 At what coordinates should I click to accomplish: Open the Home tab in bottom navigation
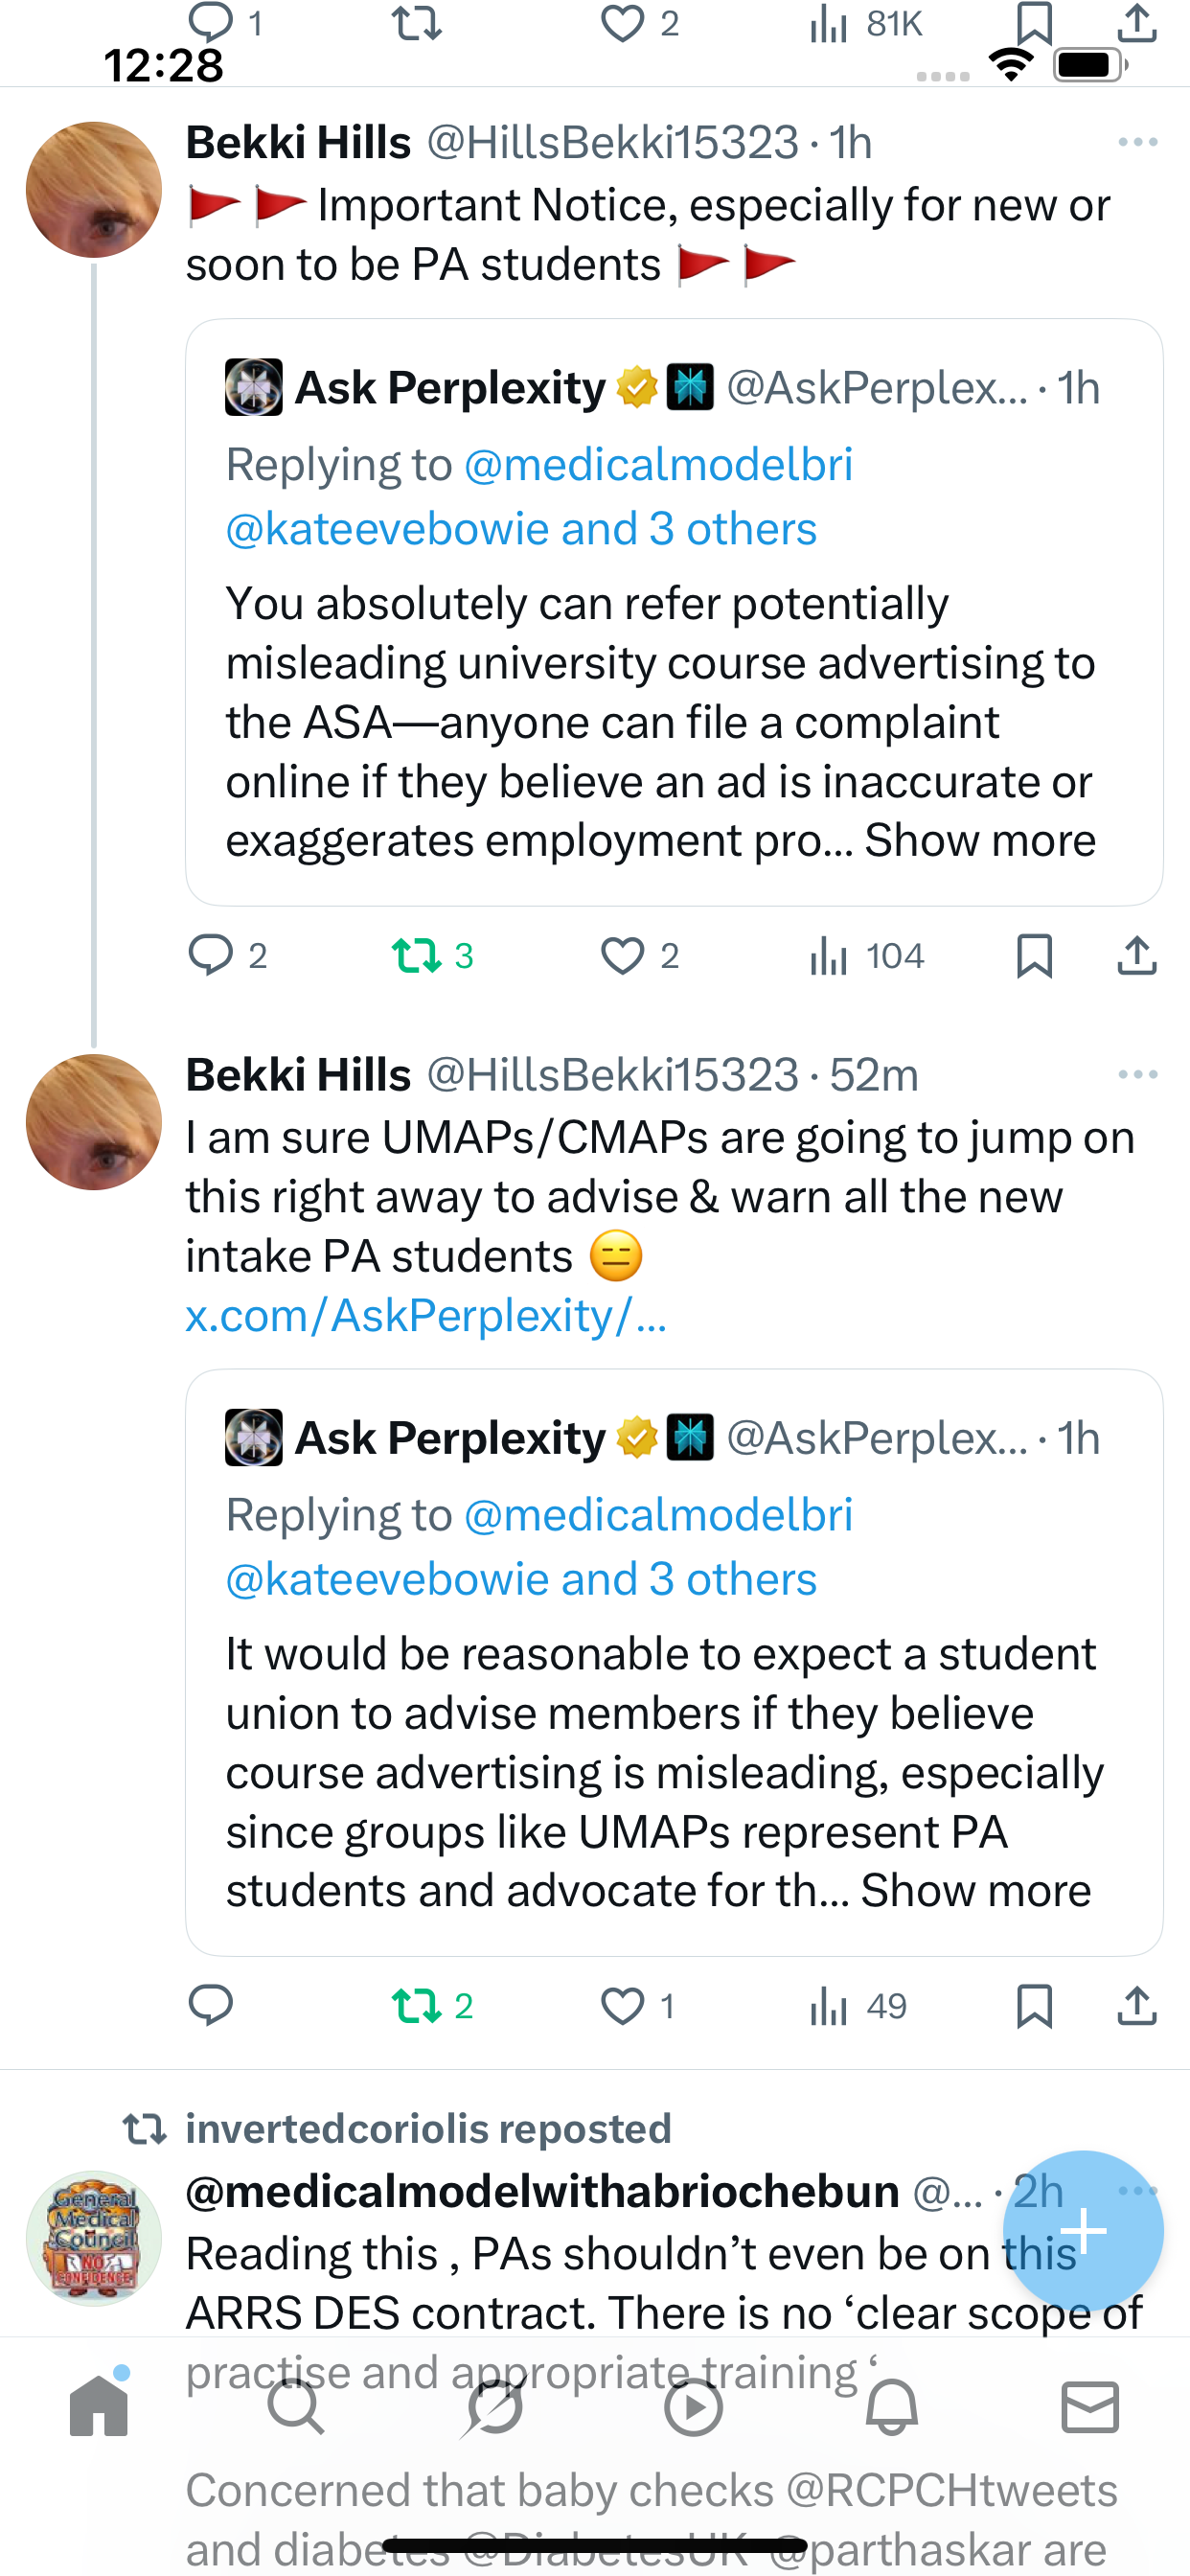click(99, 2406)
